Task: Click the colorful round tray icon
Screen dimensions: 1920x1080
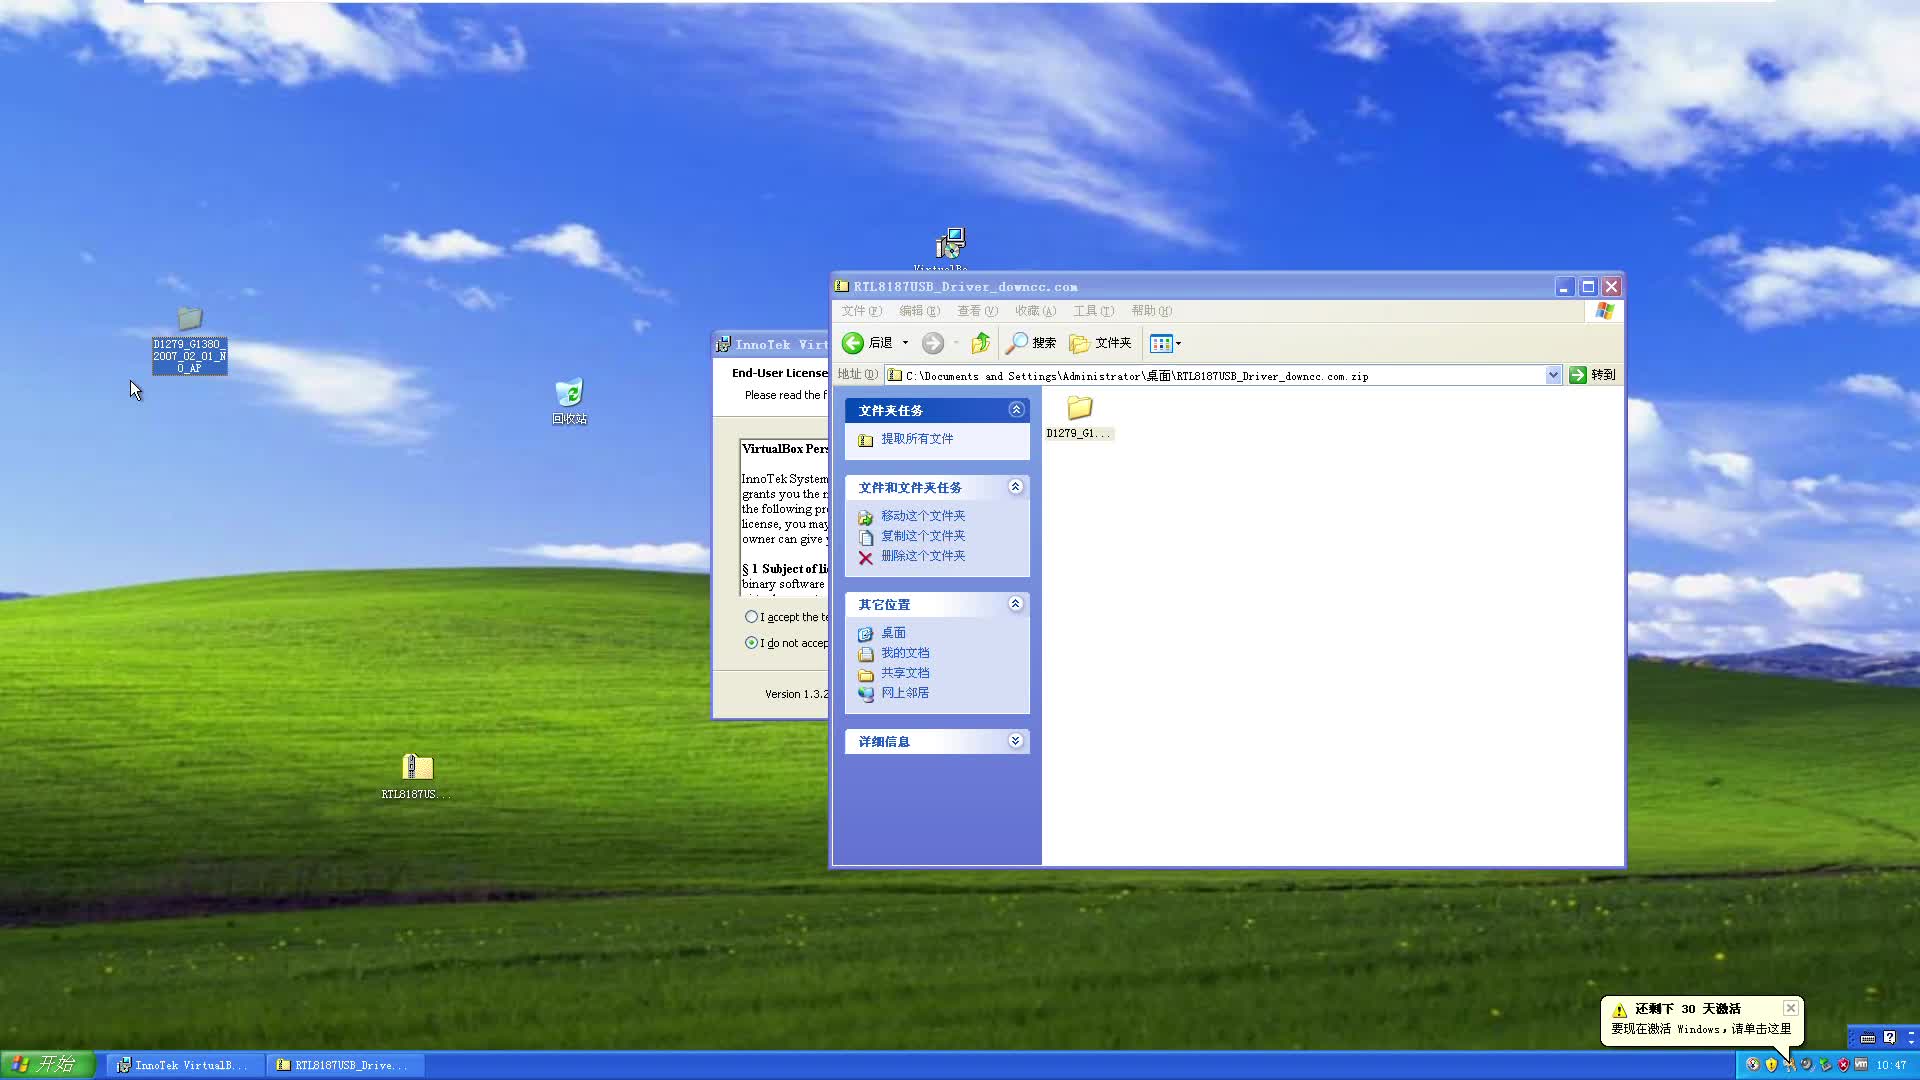Action: pos(1753,1065)
